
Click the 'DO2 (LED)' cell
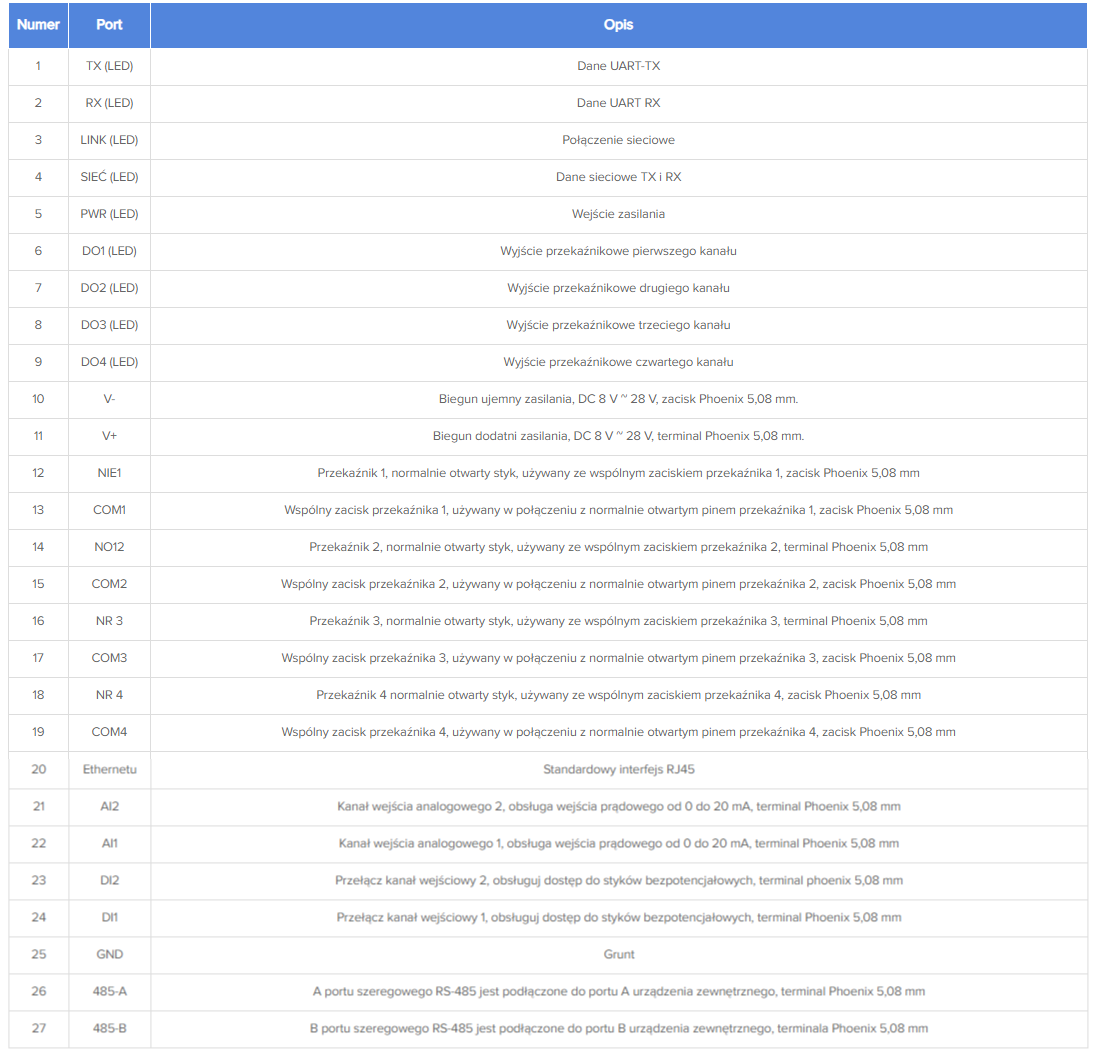pyautogui.click(x=110, y=288)
